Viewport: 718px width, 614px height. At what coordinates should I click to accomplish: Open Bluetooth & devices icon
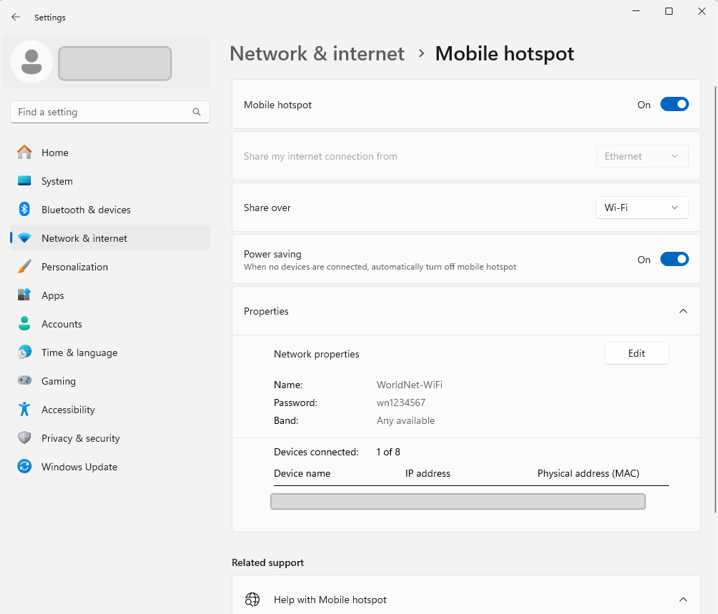(25, 210)
